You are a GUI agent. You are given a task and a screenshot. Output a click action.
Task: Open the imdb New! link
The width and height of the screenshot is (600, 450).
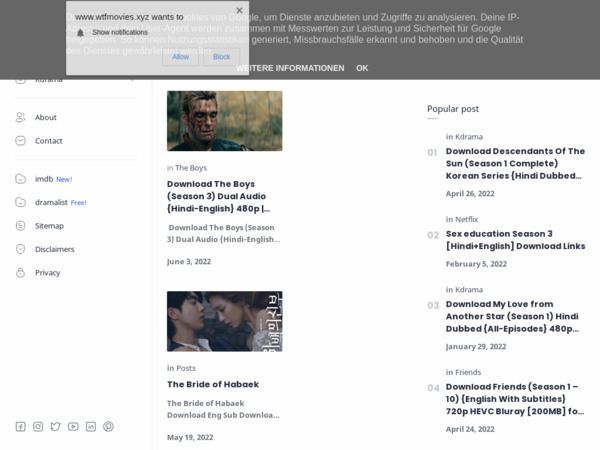pos(53,179)
